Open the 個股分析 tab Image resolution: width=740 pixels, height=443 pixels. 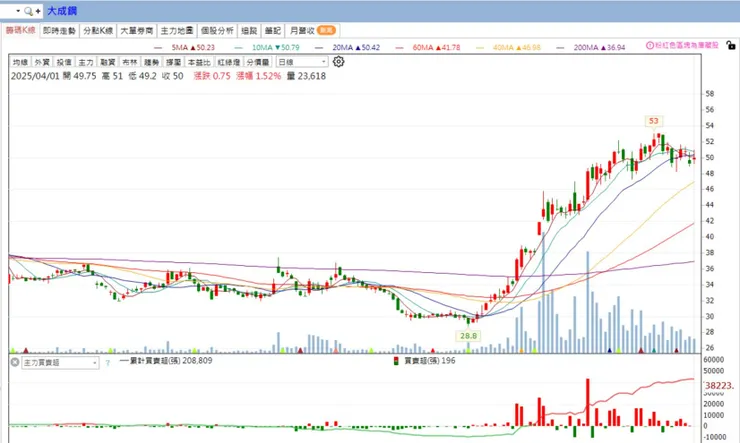tap(217, 31)
